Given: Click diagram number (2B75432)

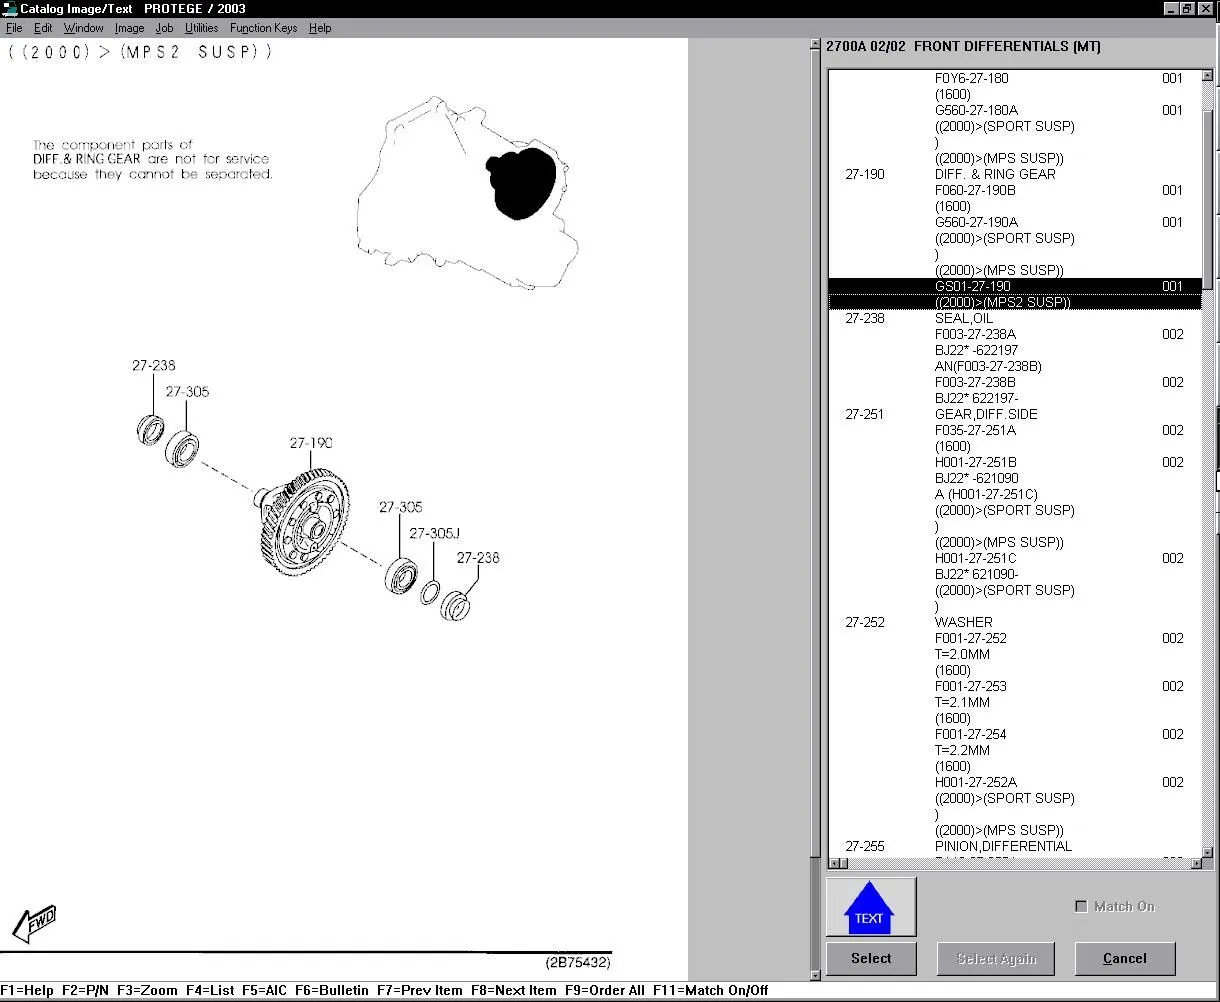Looking at the screenshot, I should [x=577, y=963].
